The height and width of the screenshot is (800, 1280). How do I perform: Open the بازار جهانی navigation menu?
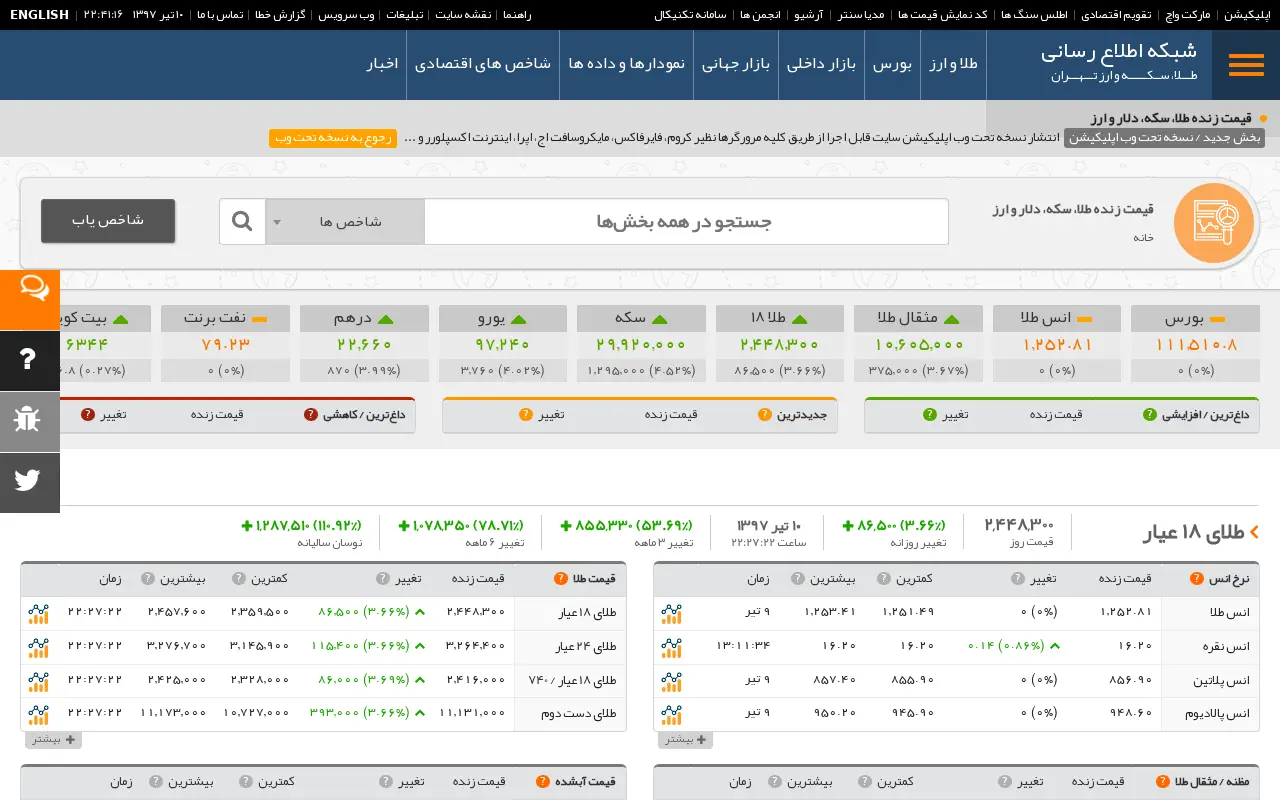click(734, 65)
